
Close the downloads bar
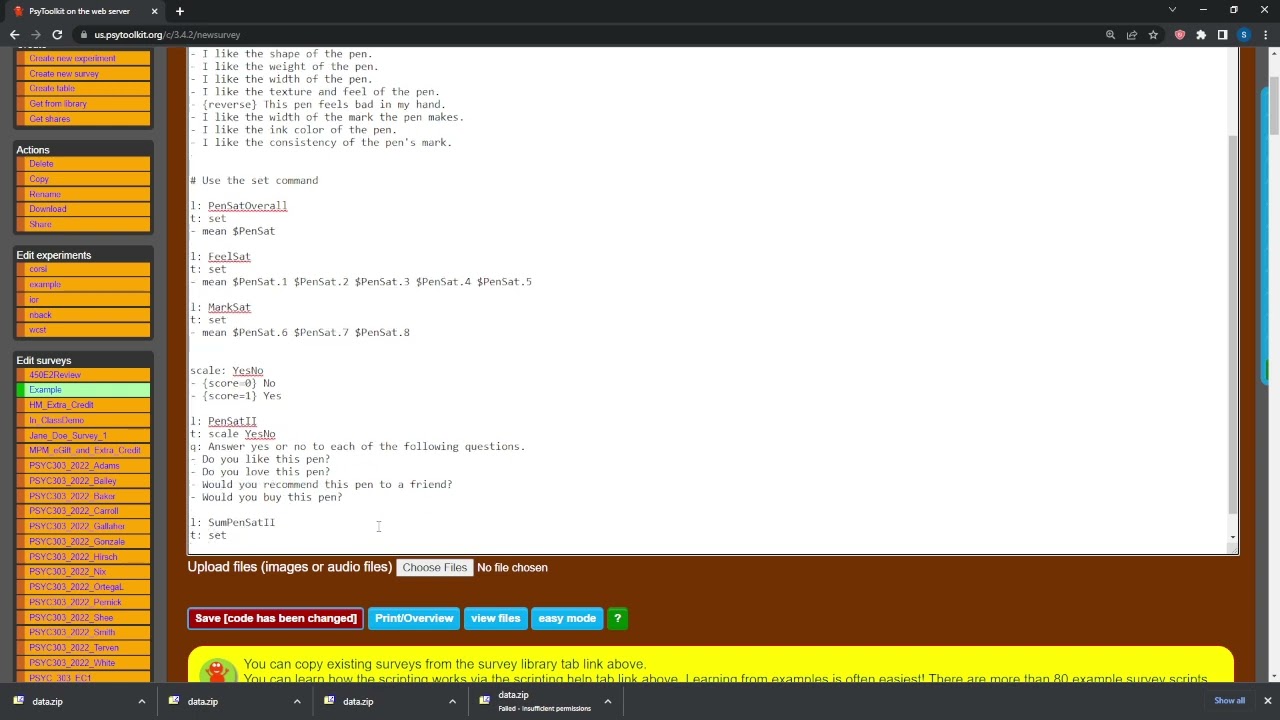(x=1267, y=701)
